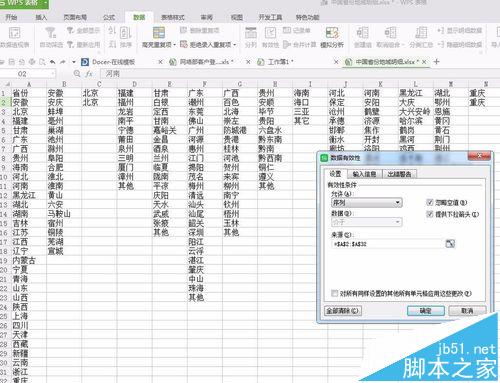Screen dimensions: 500x383
Task: Close the 工作簿1 document tab
Action: click(336, 62)
